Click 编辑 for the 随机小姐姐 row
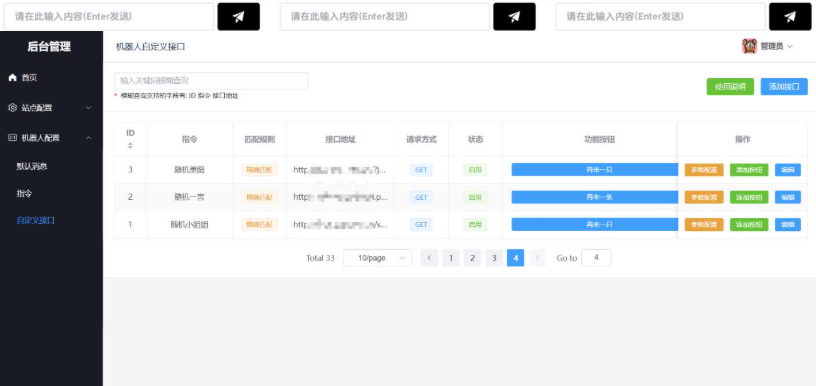The width and height of the screenshot is (816, 386). [788, 225]
